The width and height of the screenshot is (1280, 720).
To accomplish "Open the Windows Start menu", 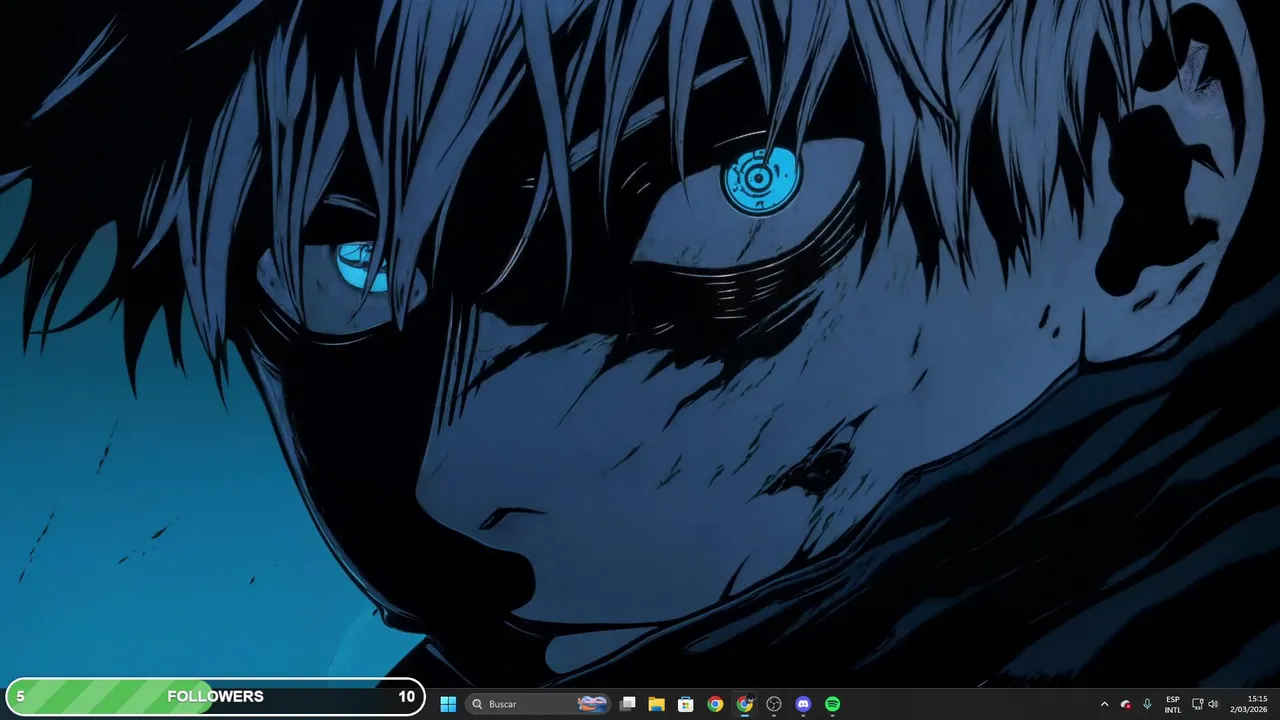I will [448, 704].
